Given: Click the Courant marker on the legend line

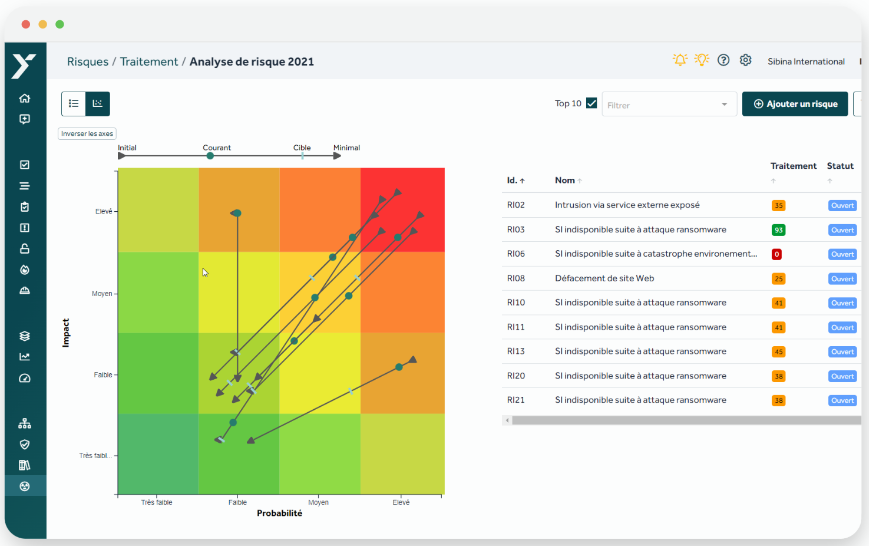Looking at the screenshot, I should click(x=210, y=156).
